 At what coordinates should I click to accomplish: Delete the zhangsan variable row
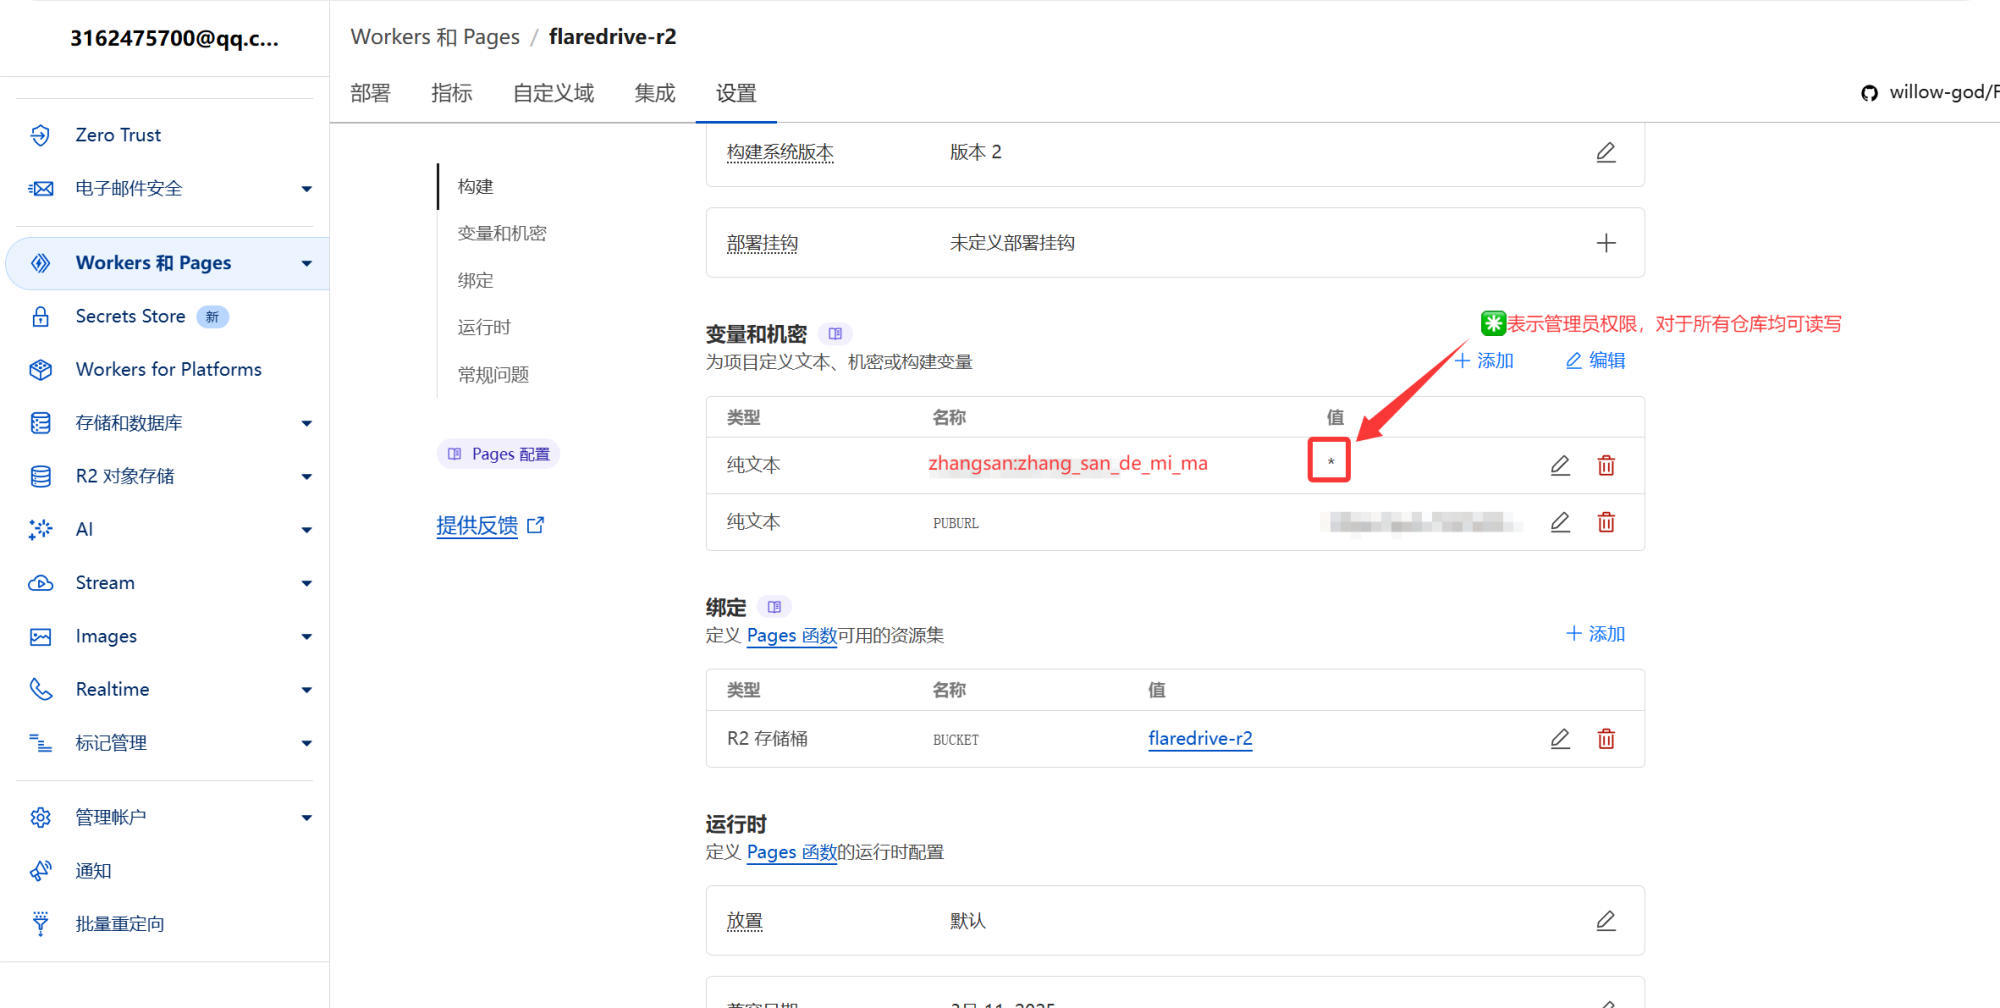pos(1606,465)
